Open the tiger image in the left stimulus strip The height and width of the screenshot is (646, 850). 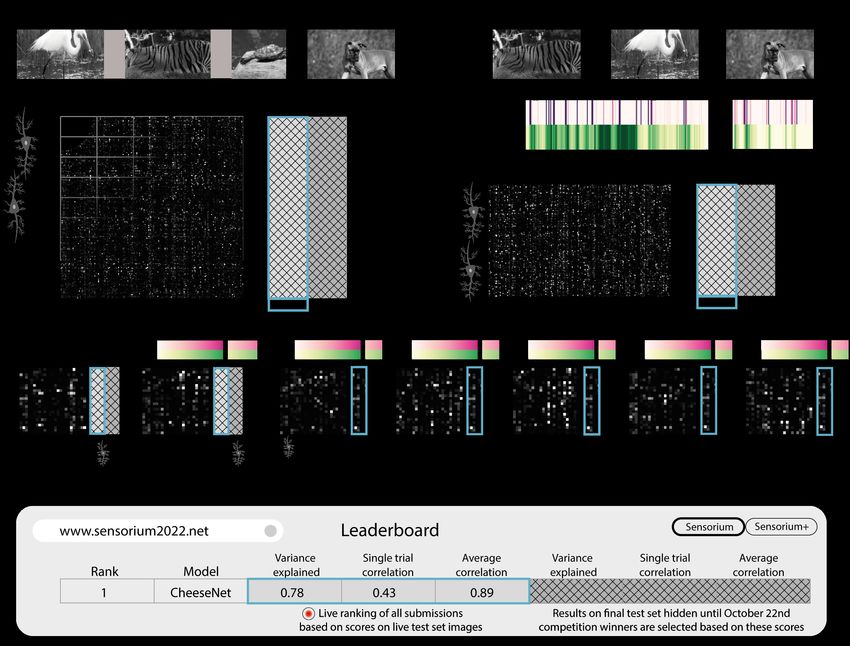(x=168, y=54)
